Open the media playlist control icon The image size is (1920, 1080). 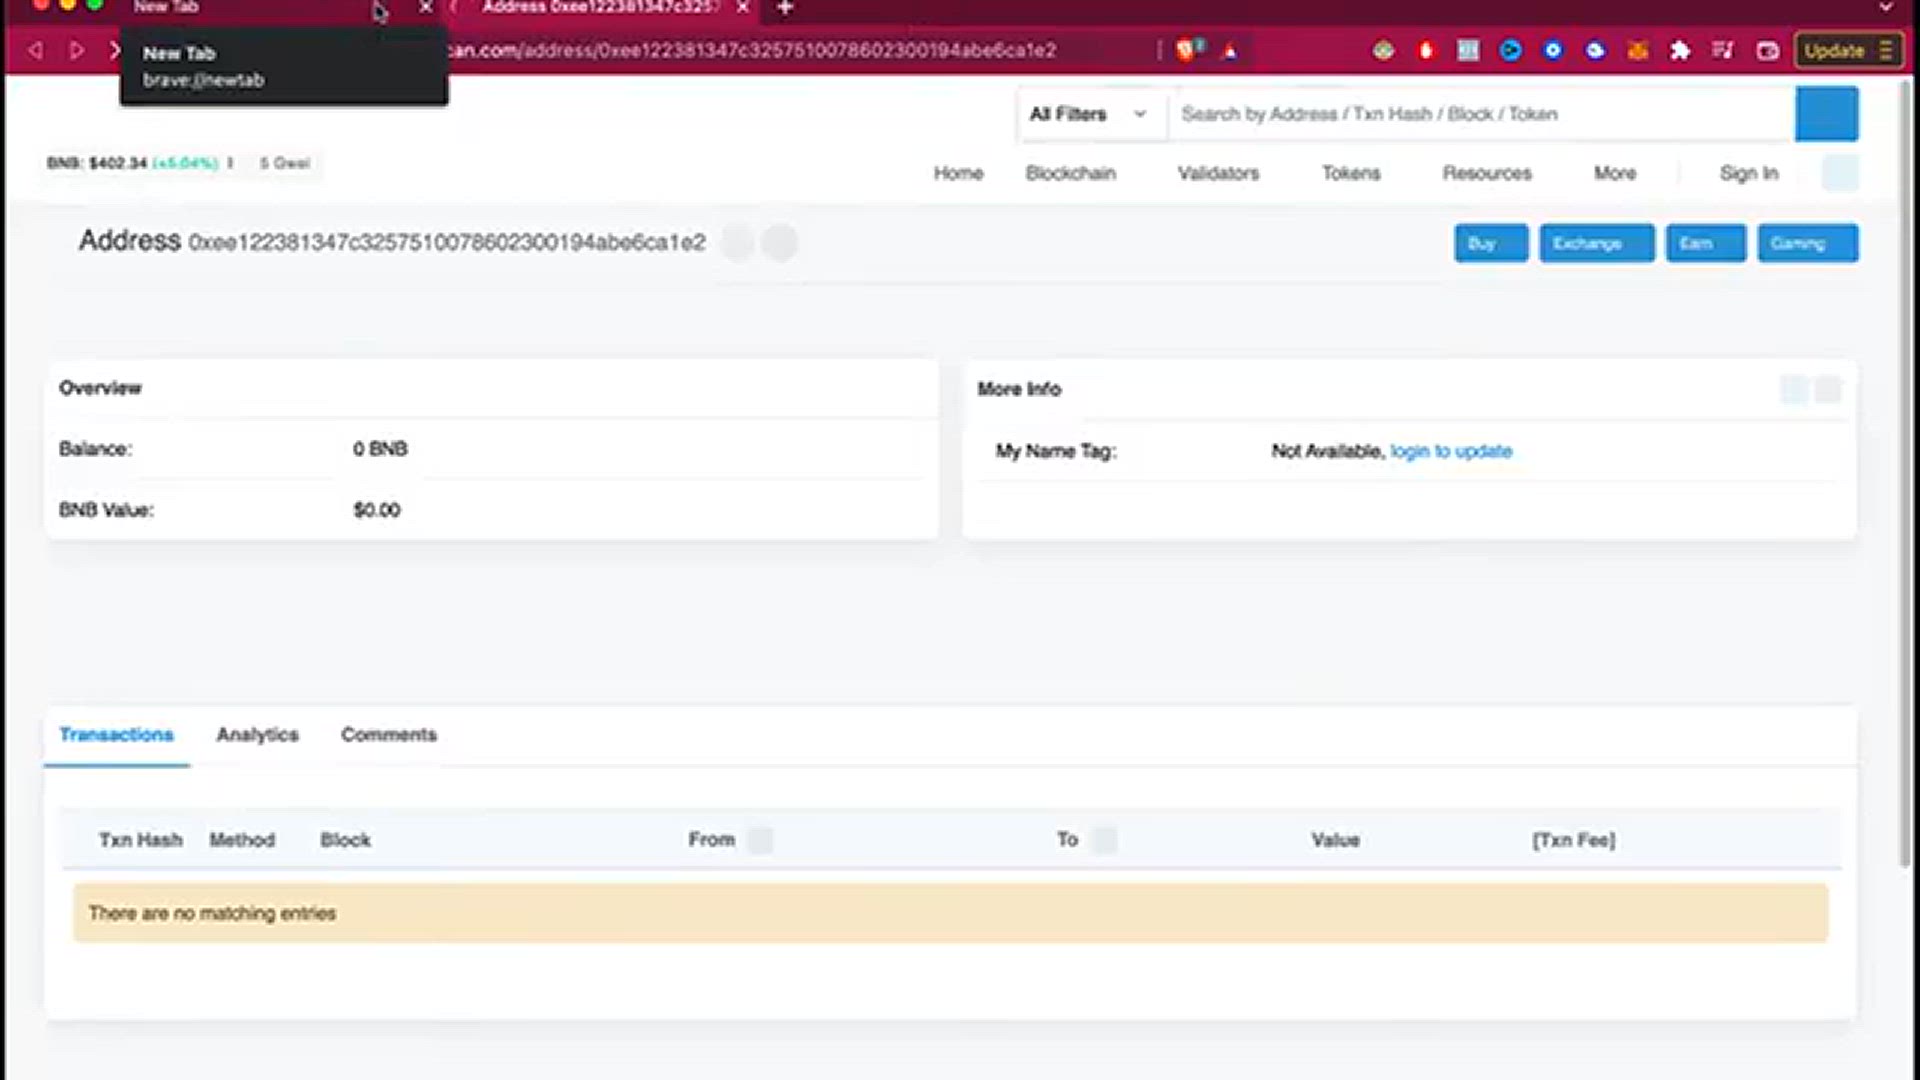point(1723,50)
